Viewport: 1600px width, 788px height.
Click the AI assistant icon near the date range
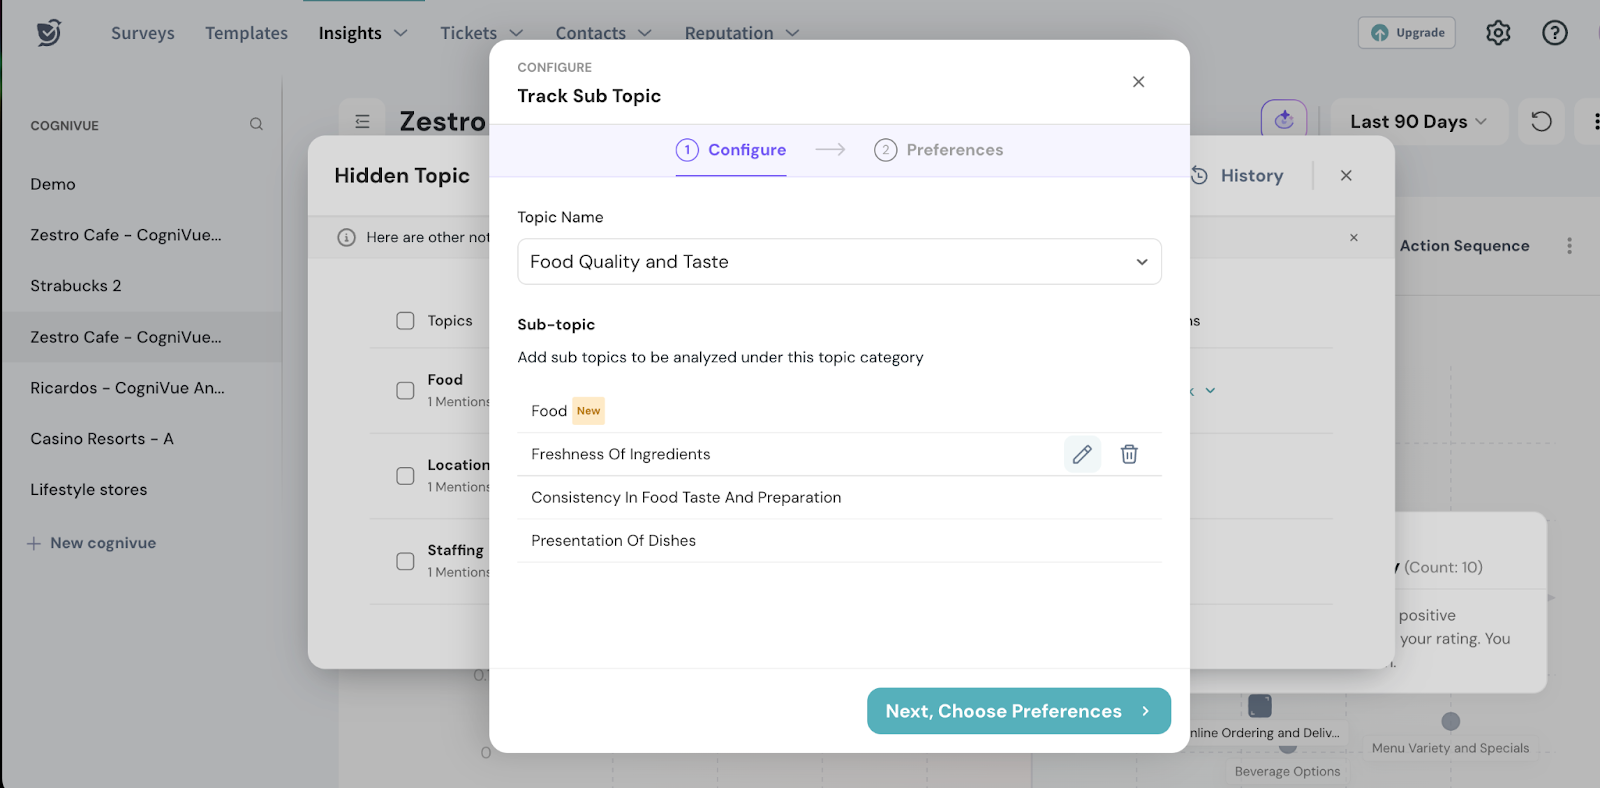[1284, 121]
